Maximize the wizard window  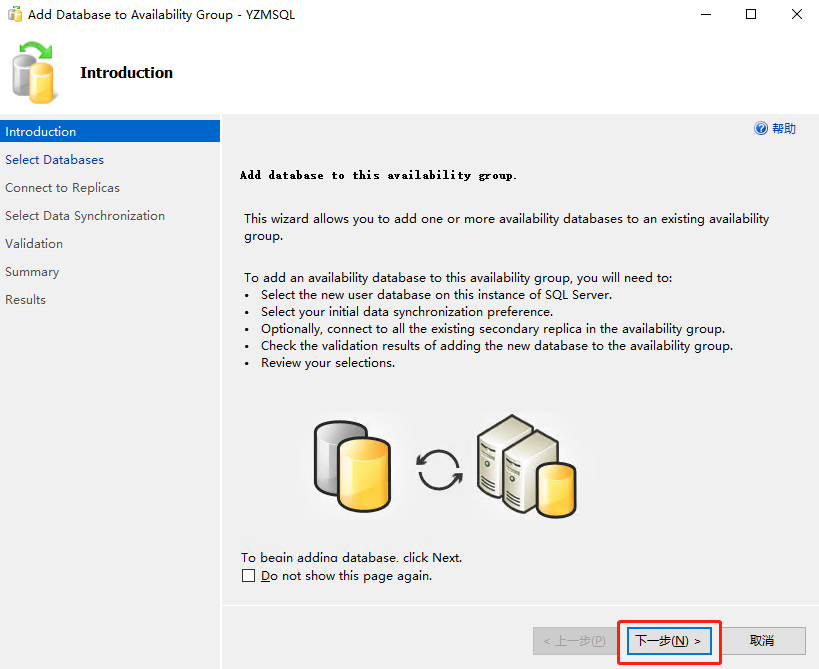tap(750, 15)
